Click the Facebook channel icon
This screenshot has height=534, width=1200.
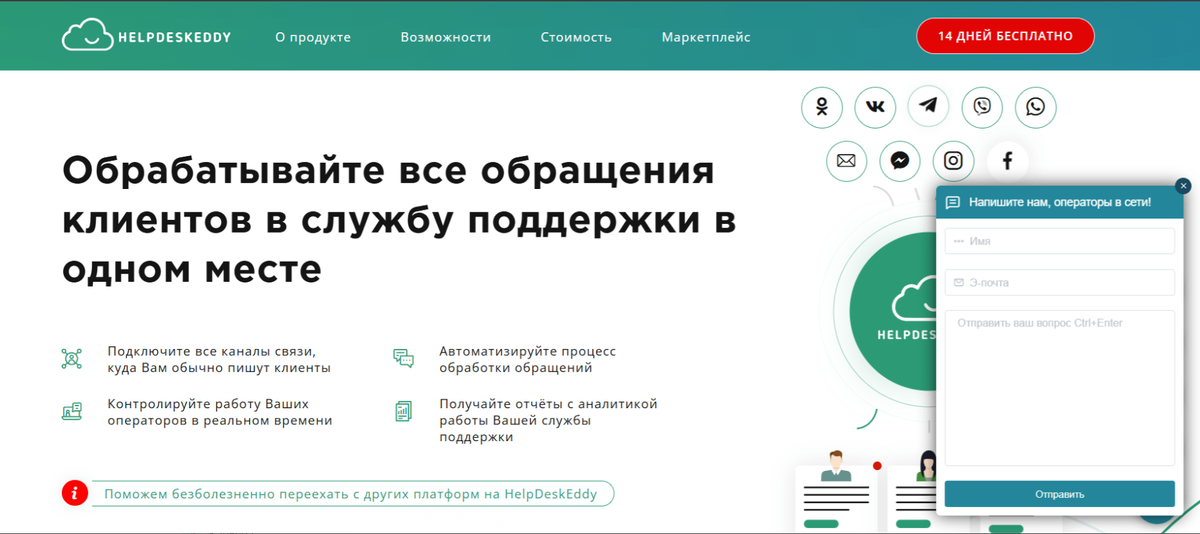(1007, 161)
